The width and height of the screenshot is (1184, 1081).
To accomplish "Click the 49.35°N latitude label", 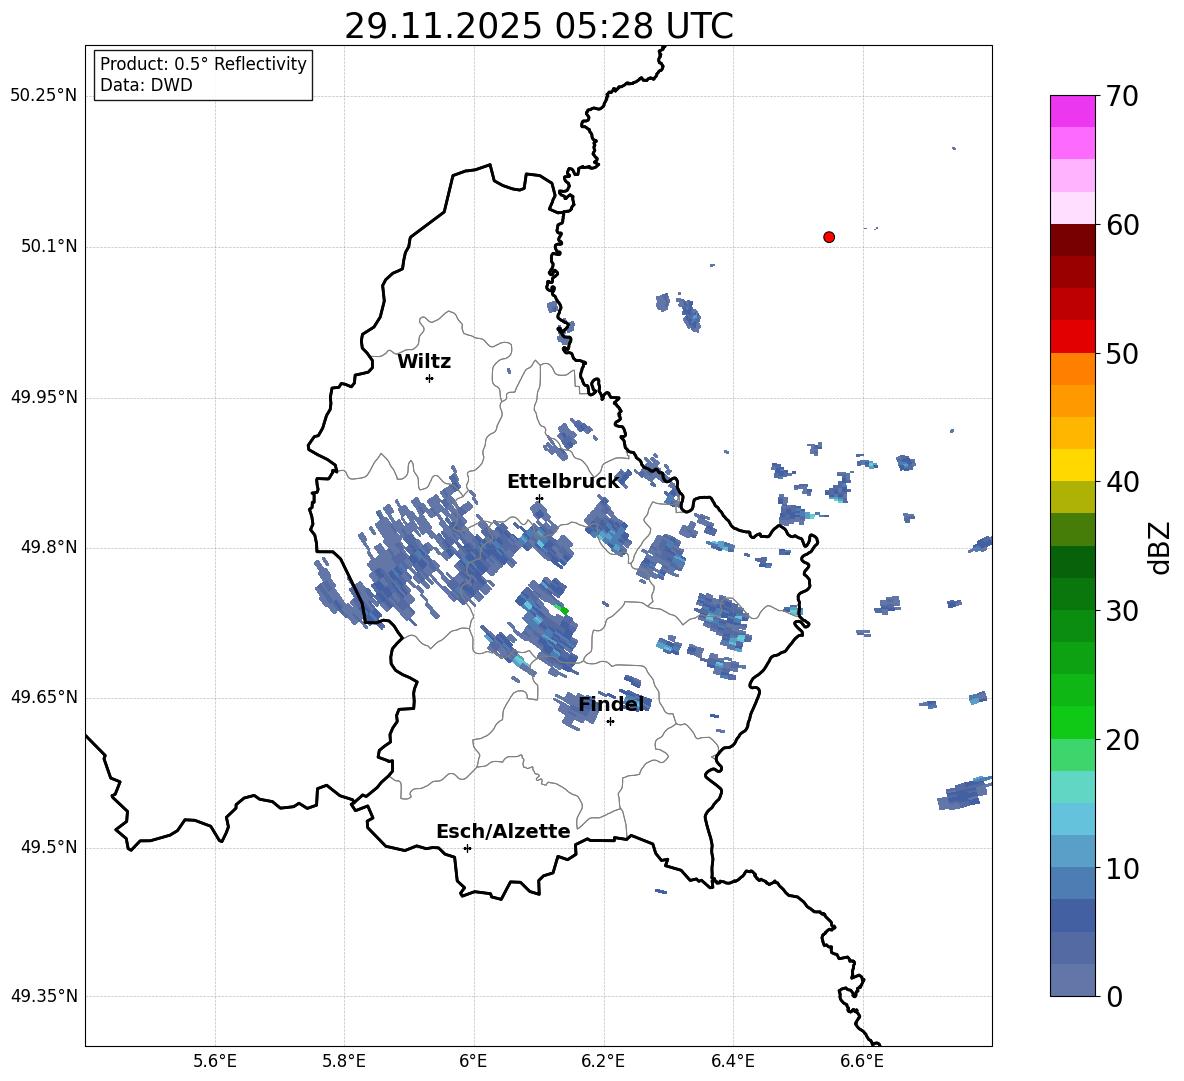I will [44, 996].
